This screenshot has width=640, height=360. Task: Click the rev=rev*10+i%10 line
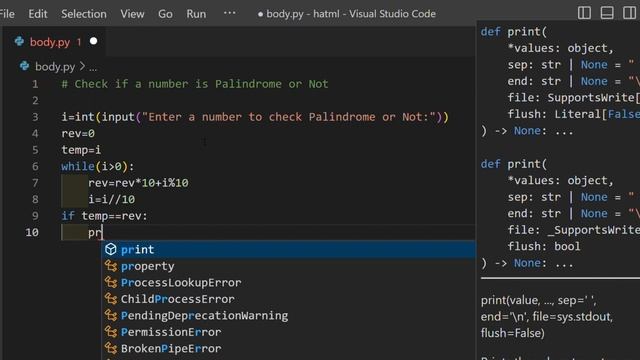138,183
